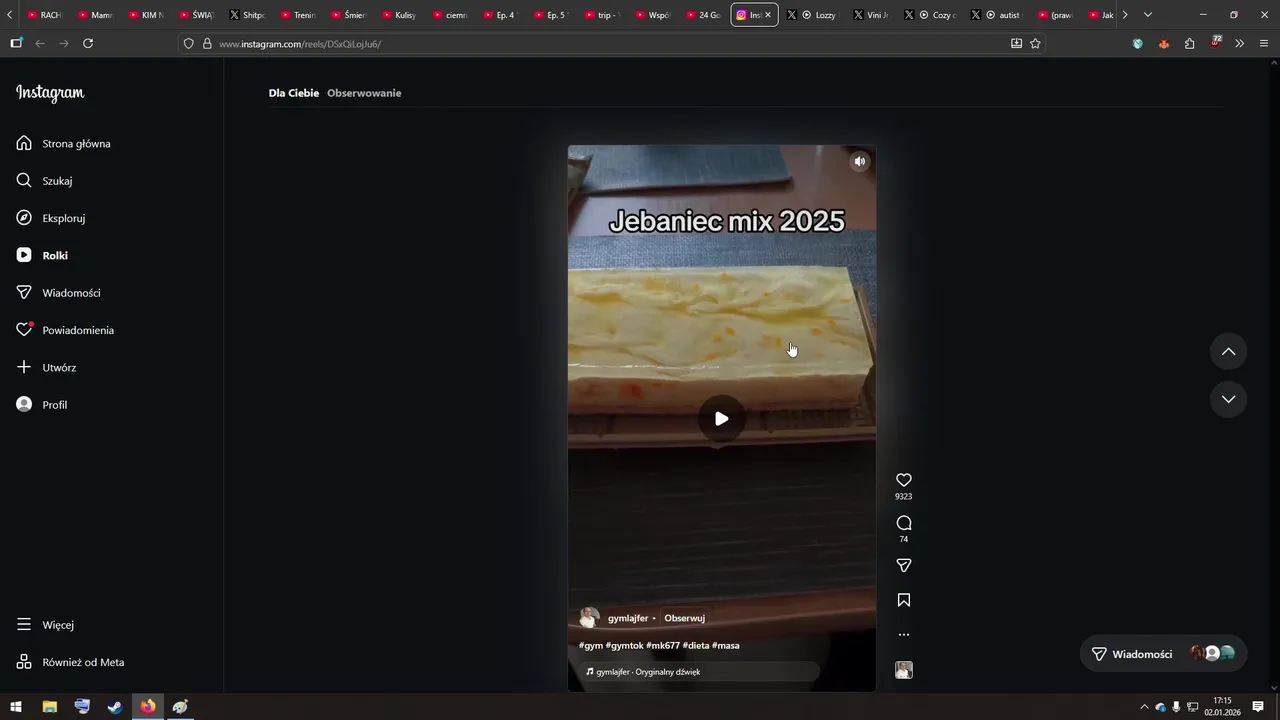
Task: Click the comment count 74
Action: click(904, 539)
